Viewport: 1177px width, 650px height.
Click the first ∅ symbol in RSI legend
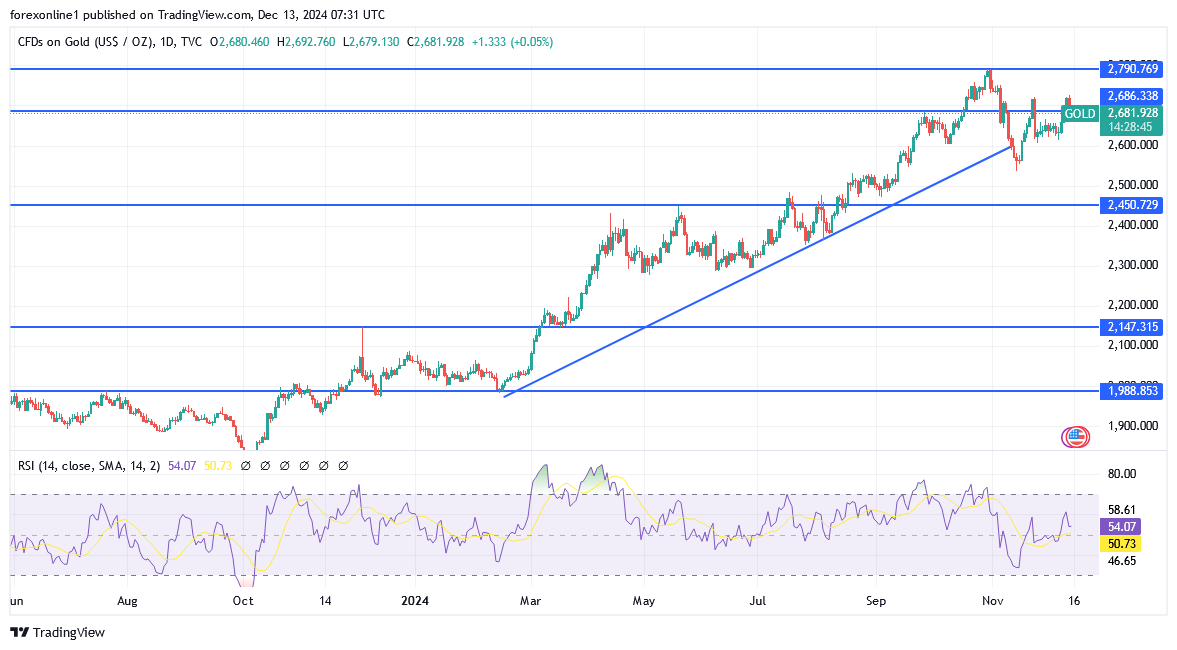245,465
